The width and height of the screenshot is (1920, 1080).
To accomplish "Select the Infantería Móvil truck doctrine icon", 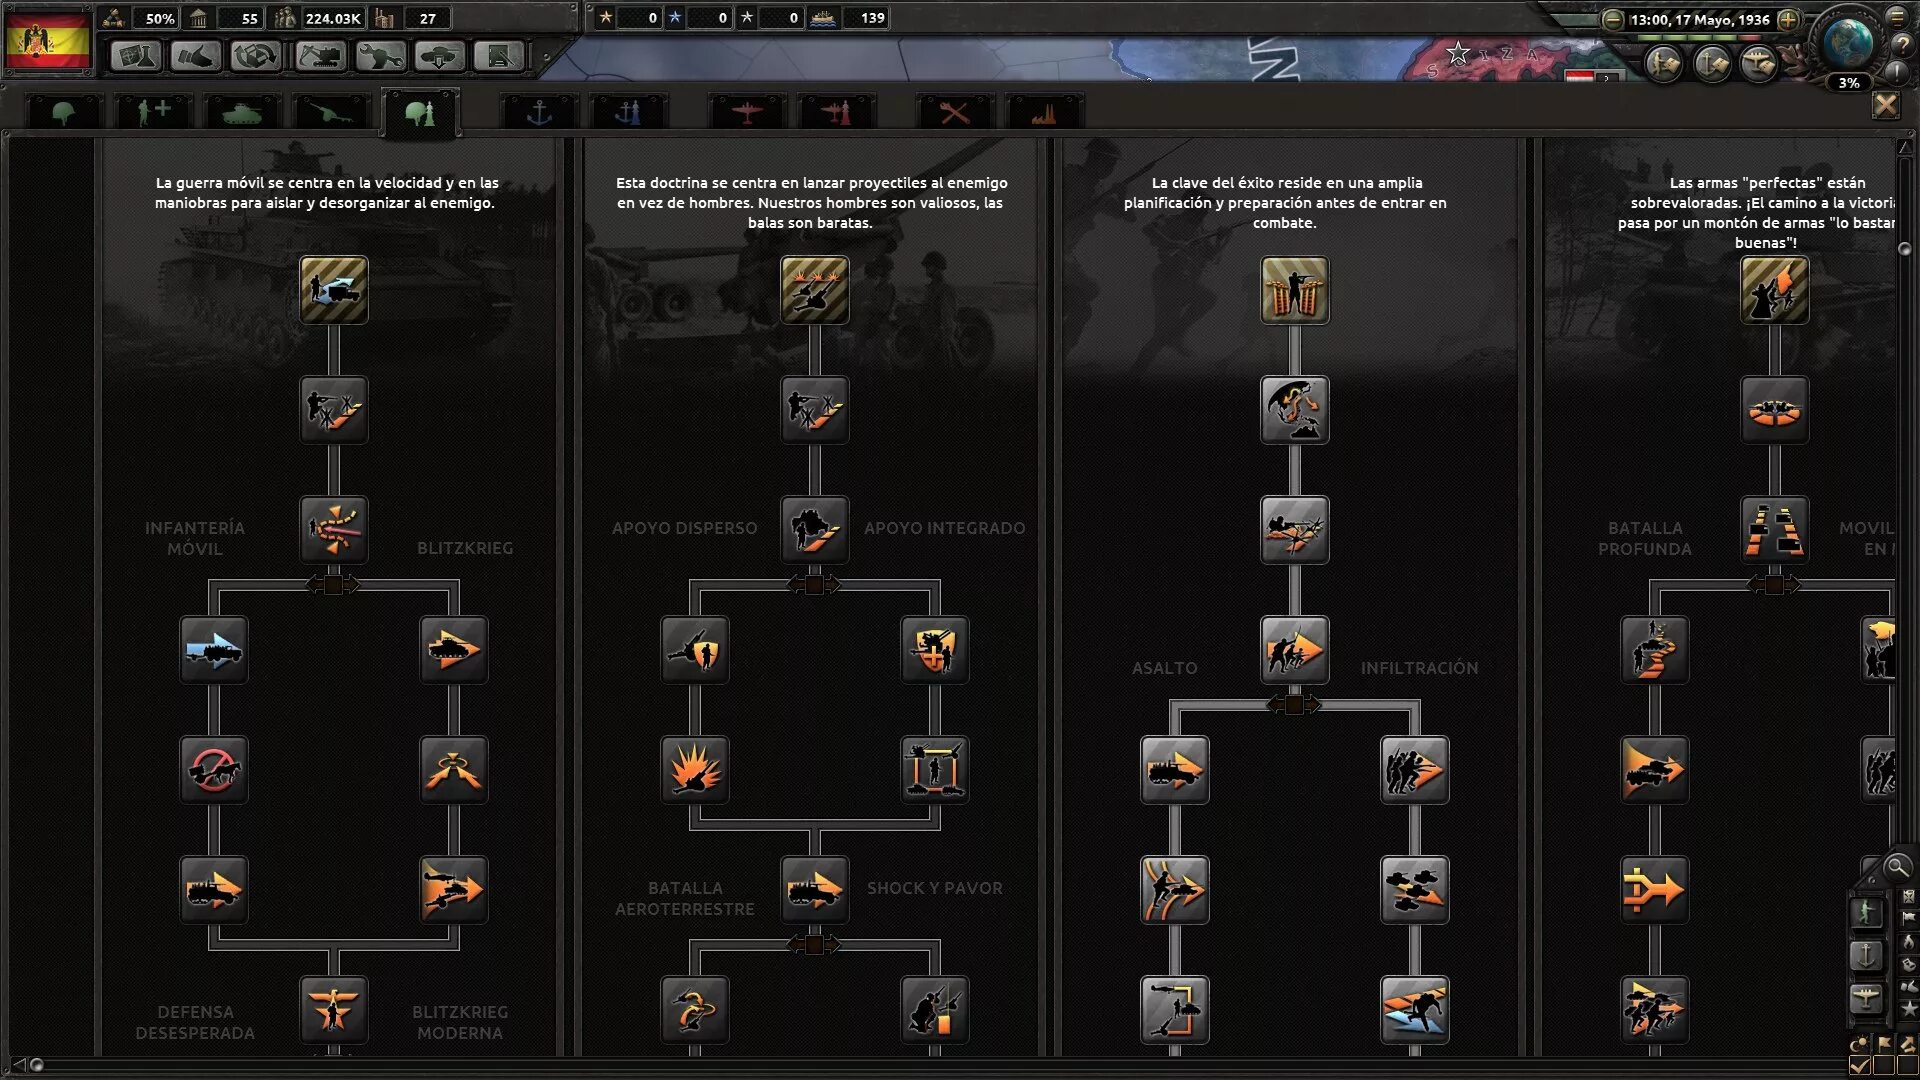I will click(x=214, y=650).
